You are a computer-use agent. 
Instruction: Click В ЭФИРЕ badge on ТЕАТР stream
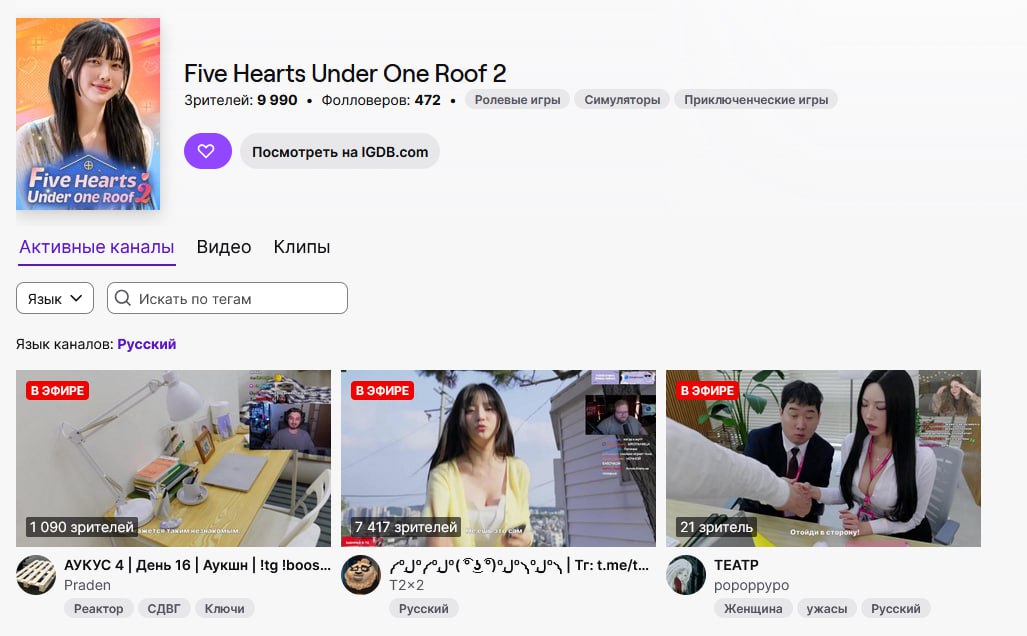[707, 390]
